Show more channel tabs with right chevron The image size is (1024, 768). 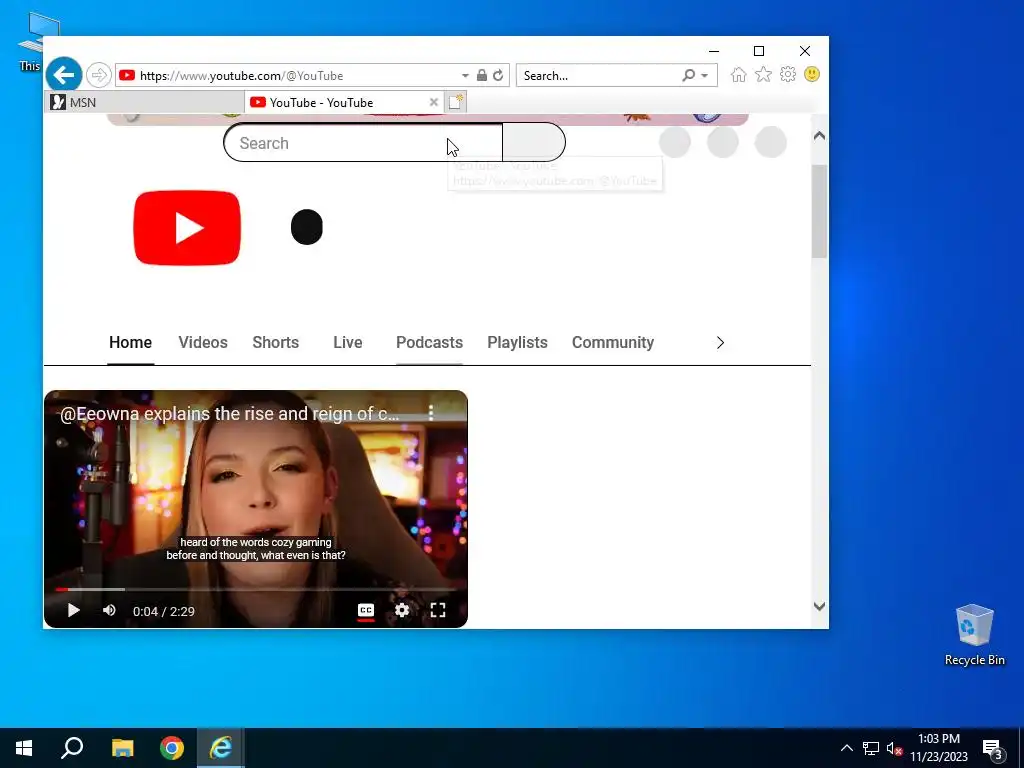click(x=720, y=343)
